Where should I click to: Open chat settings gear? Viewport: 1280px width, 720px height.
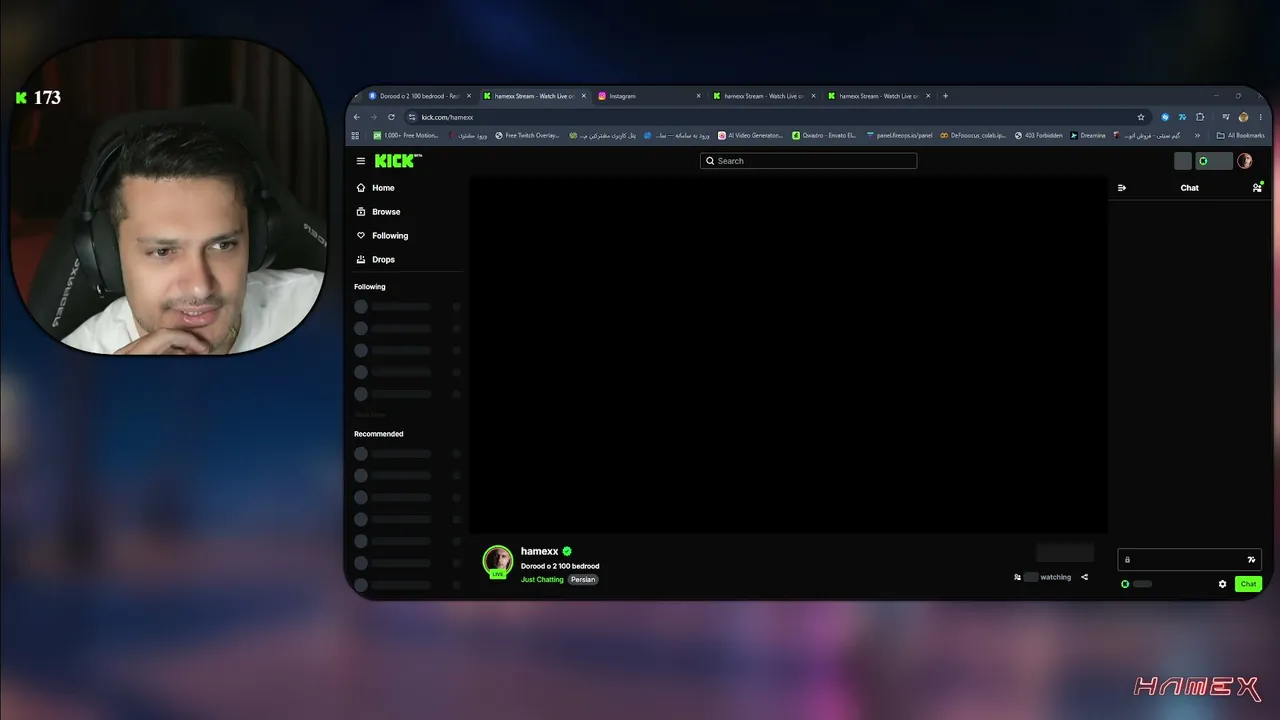tap(1222, 584)
